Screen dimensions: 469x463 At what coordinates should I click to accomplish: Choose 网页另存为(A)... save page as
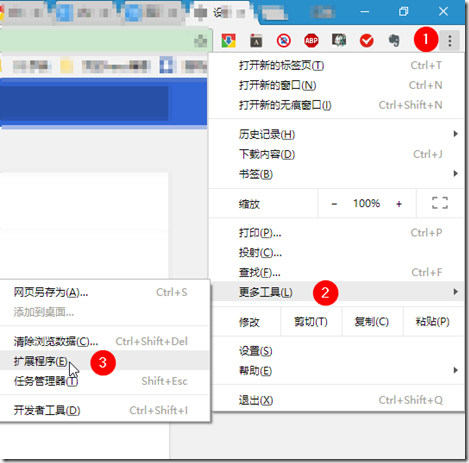(104, 292)
